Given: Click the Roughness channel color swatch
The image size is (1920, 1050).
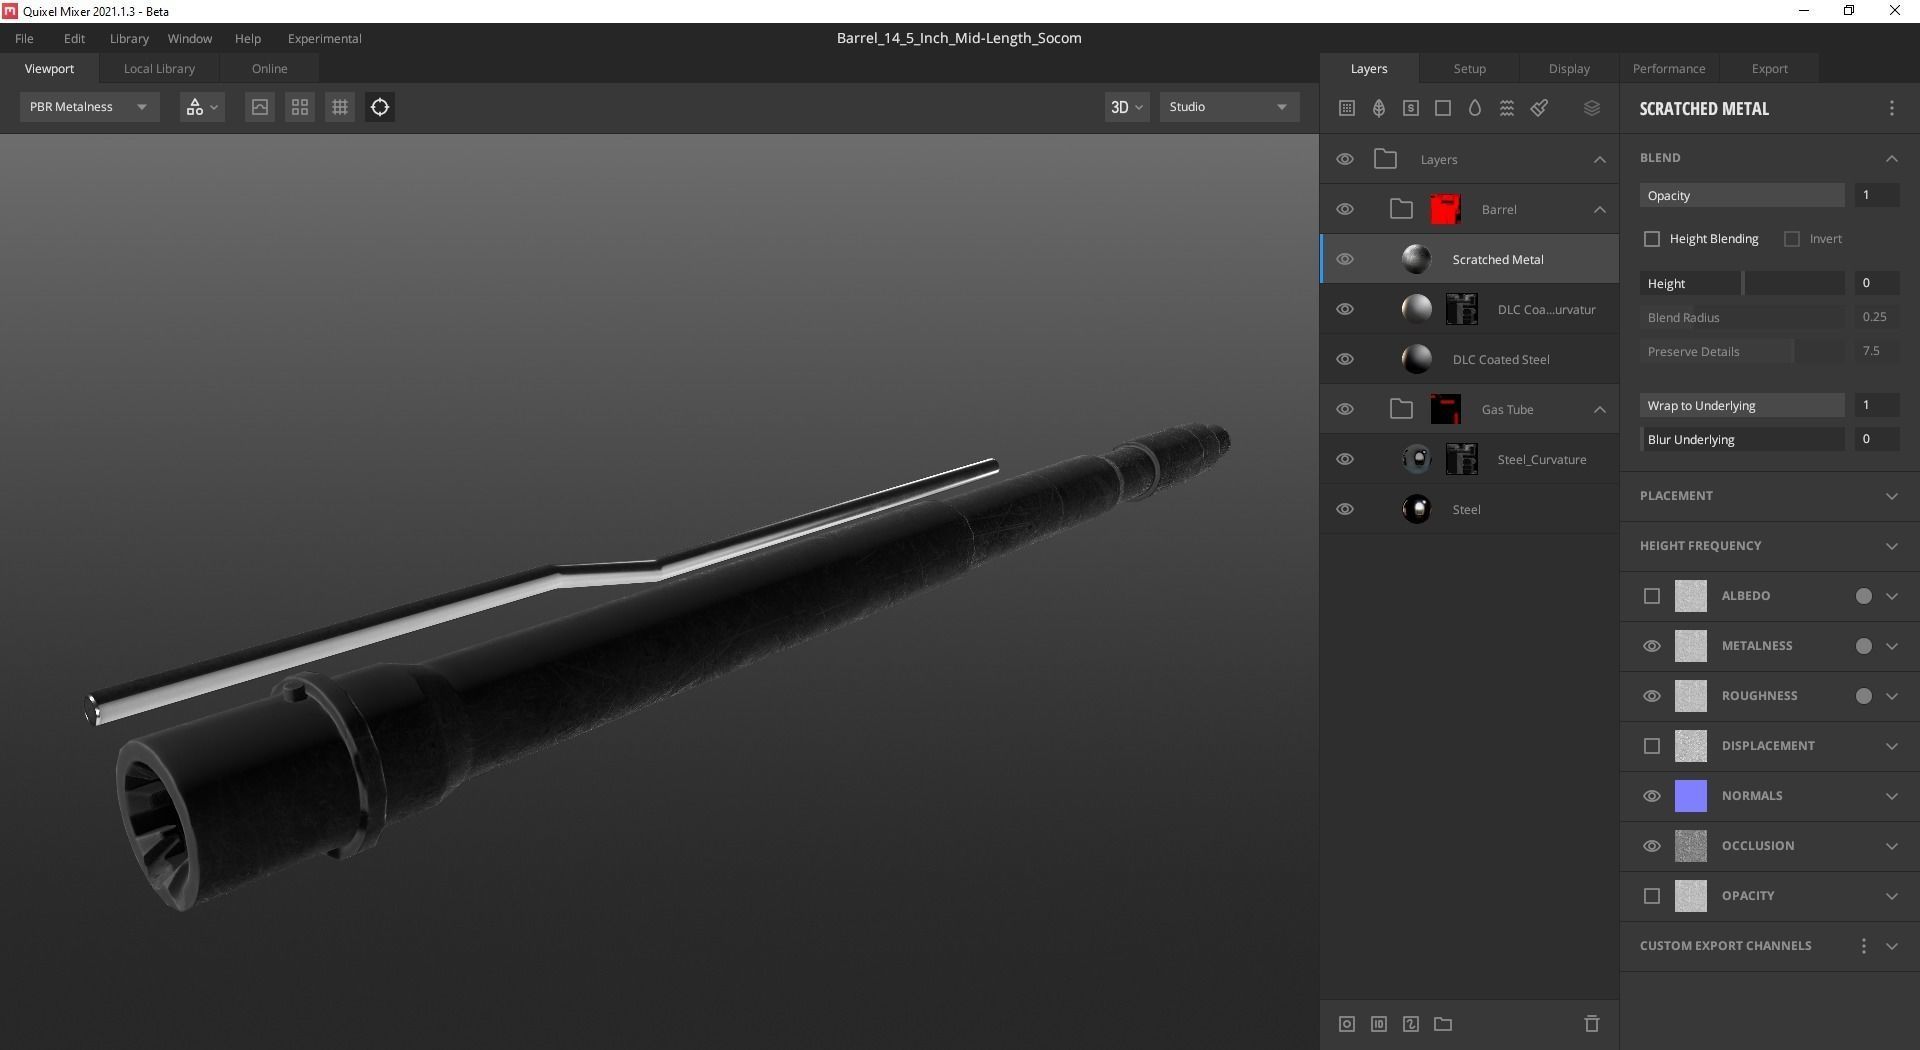Looking at the screenshot, I should click(x=1862, y=696).
